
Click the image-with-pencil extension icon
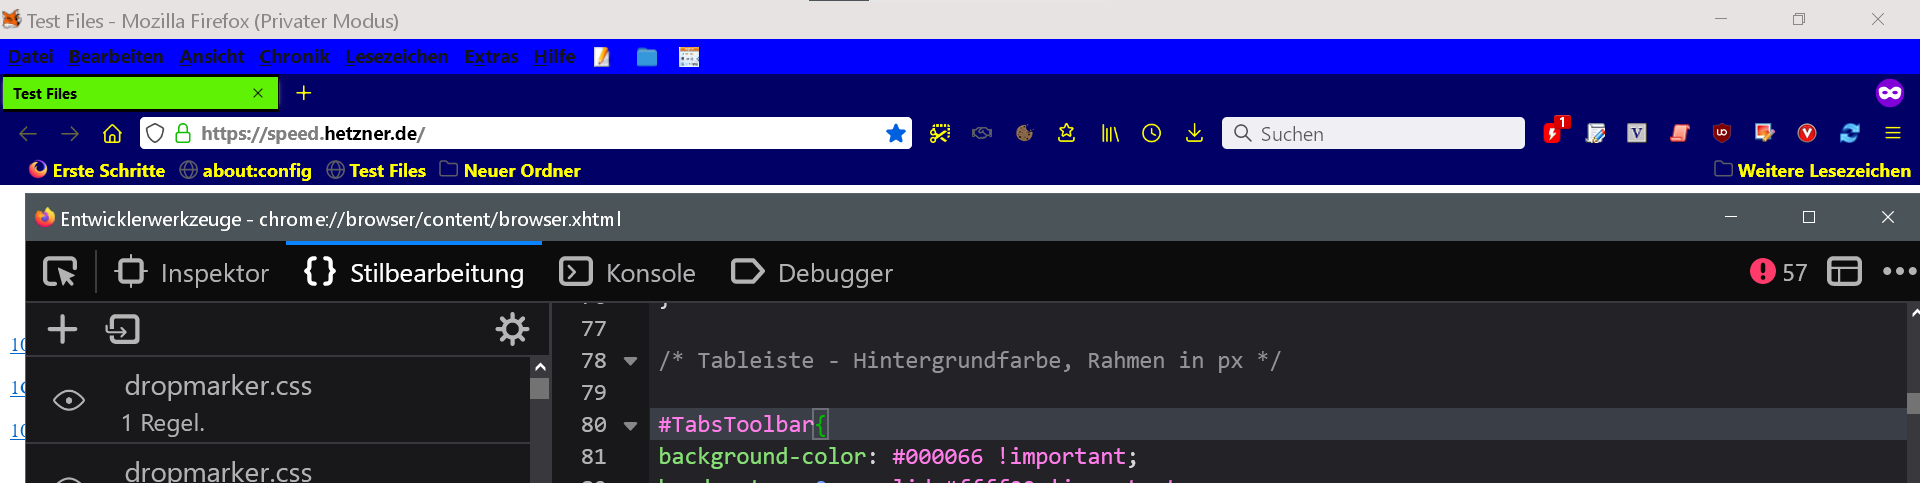coord(1764,133)
